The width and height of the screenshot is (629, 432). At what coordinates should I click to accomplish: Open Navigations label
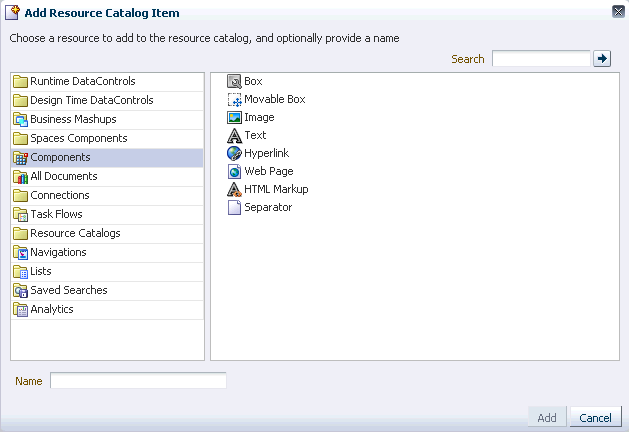pyautogui.click(x=58, y=253)
